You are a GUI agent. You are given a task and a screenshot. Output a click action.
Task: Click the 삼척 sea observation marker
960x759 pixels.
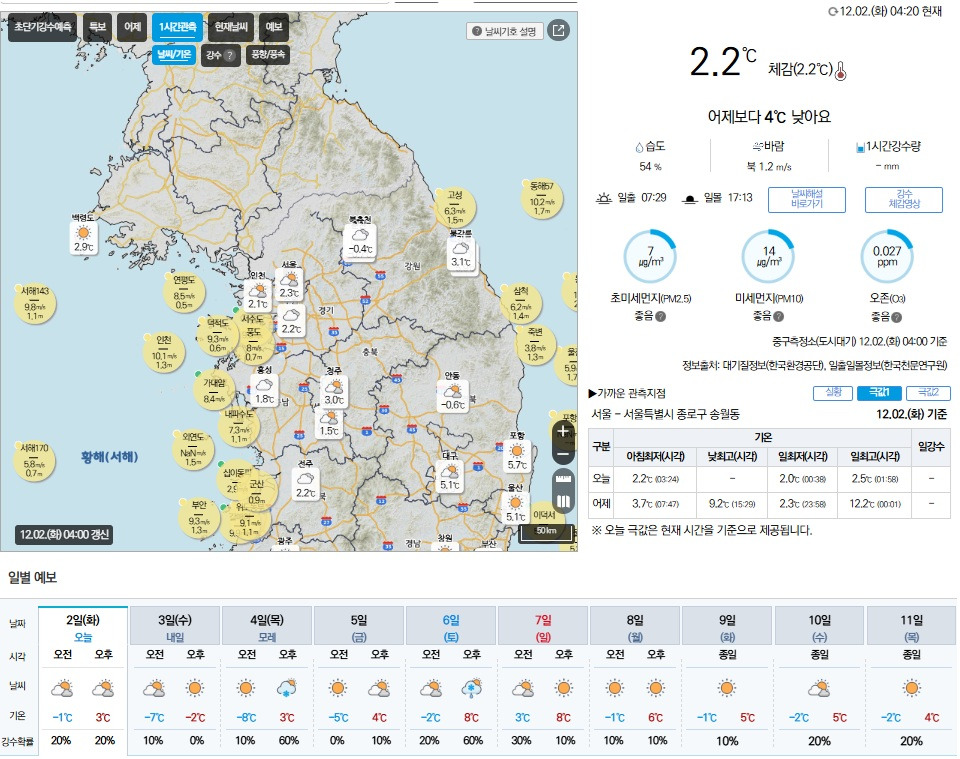pyautogui.click(x=520, y=303)
